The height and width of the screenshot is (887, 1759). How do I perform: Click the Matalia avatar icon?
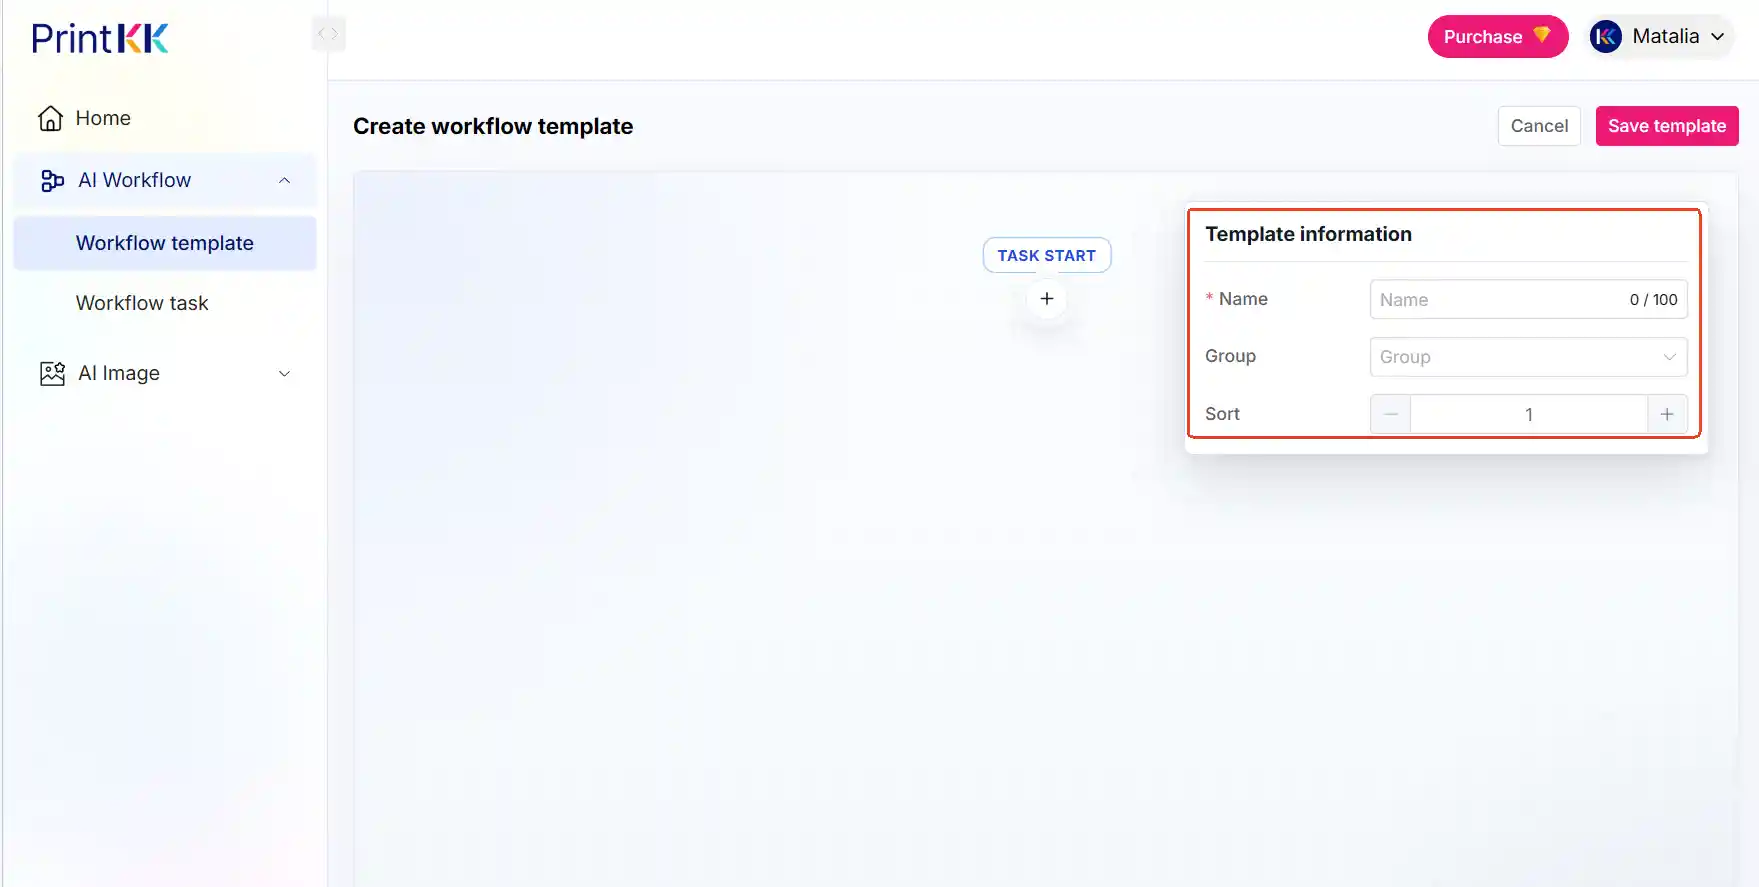pos(1606,37)
